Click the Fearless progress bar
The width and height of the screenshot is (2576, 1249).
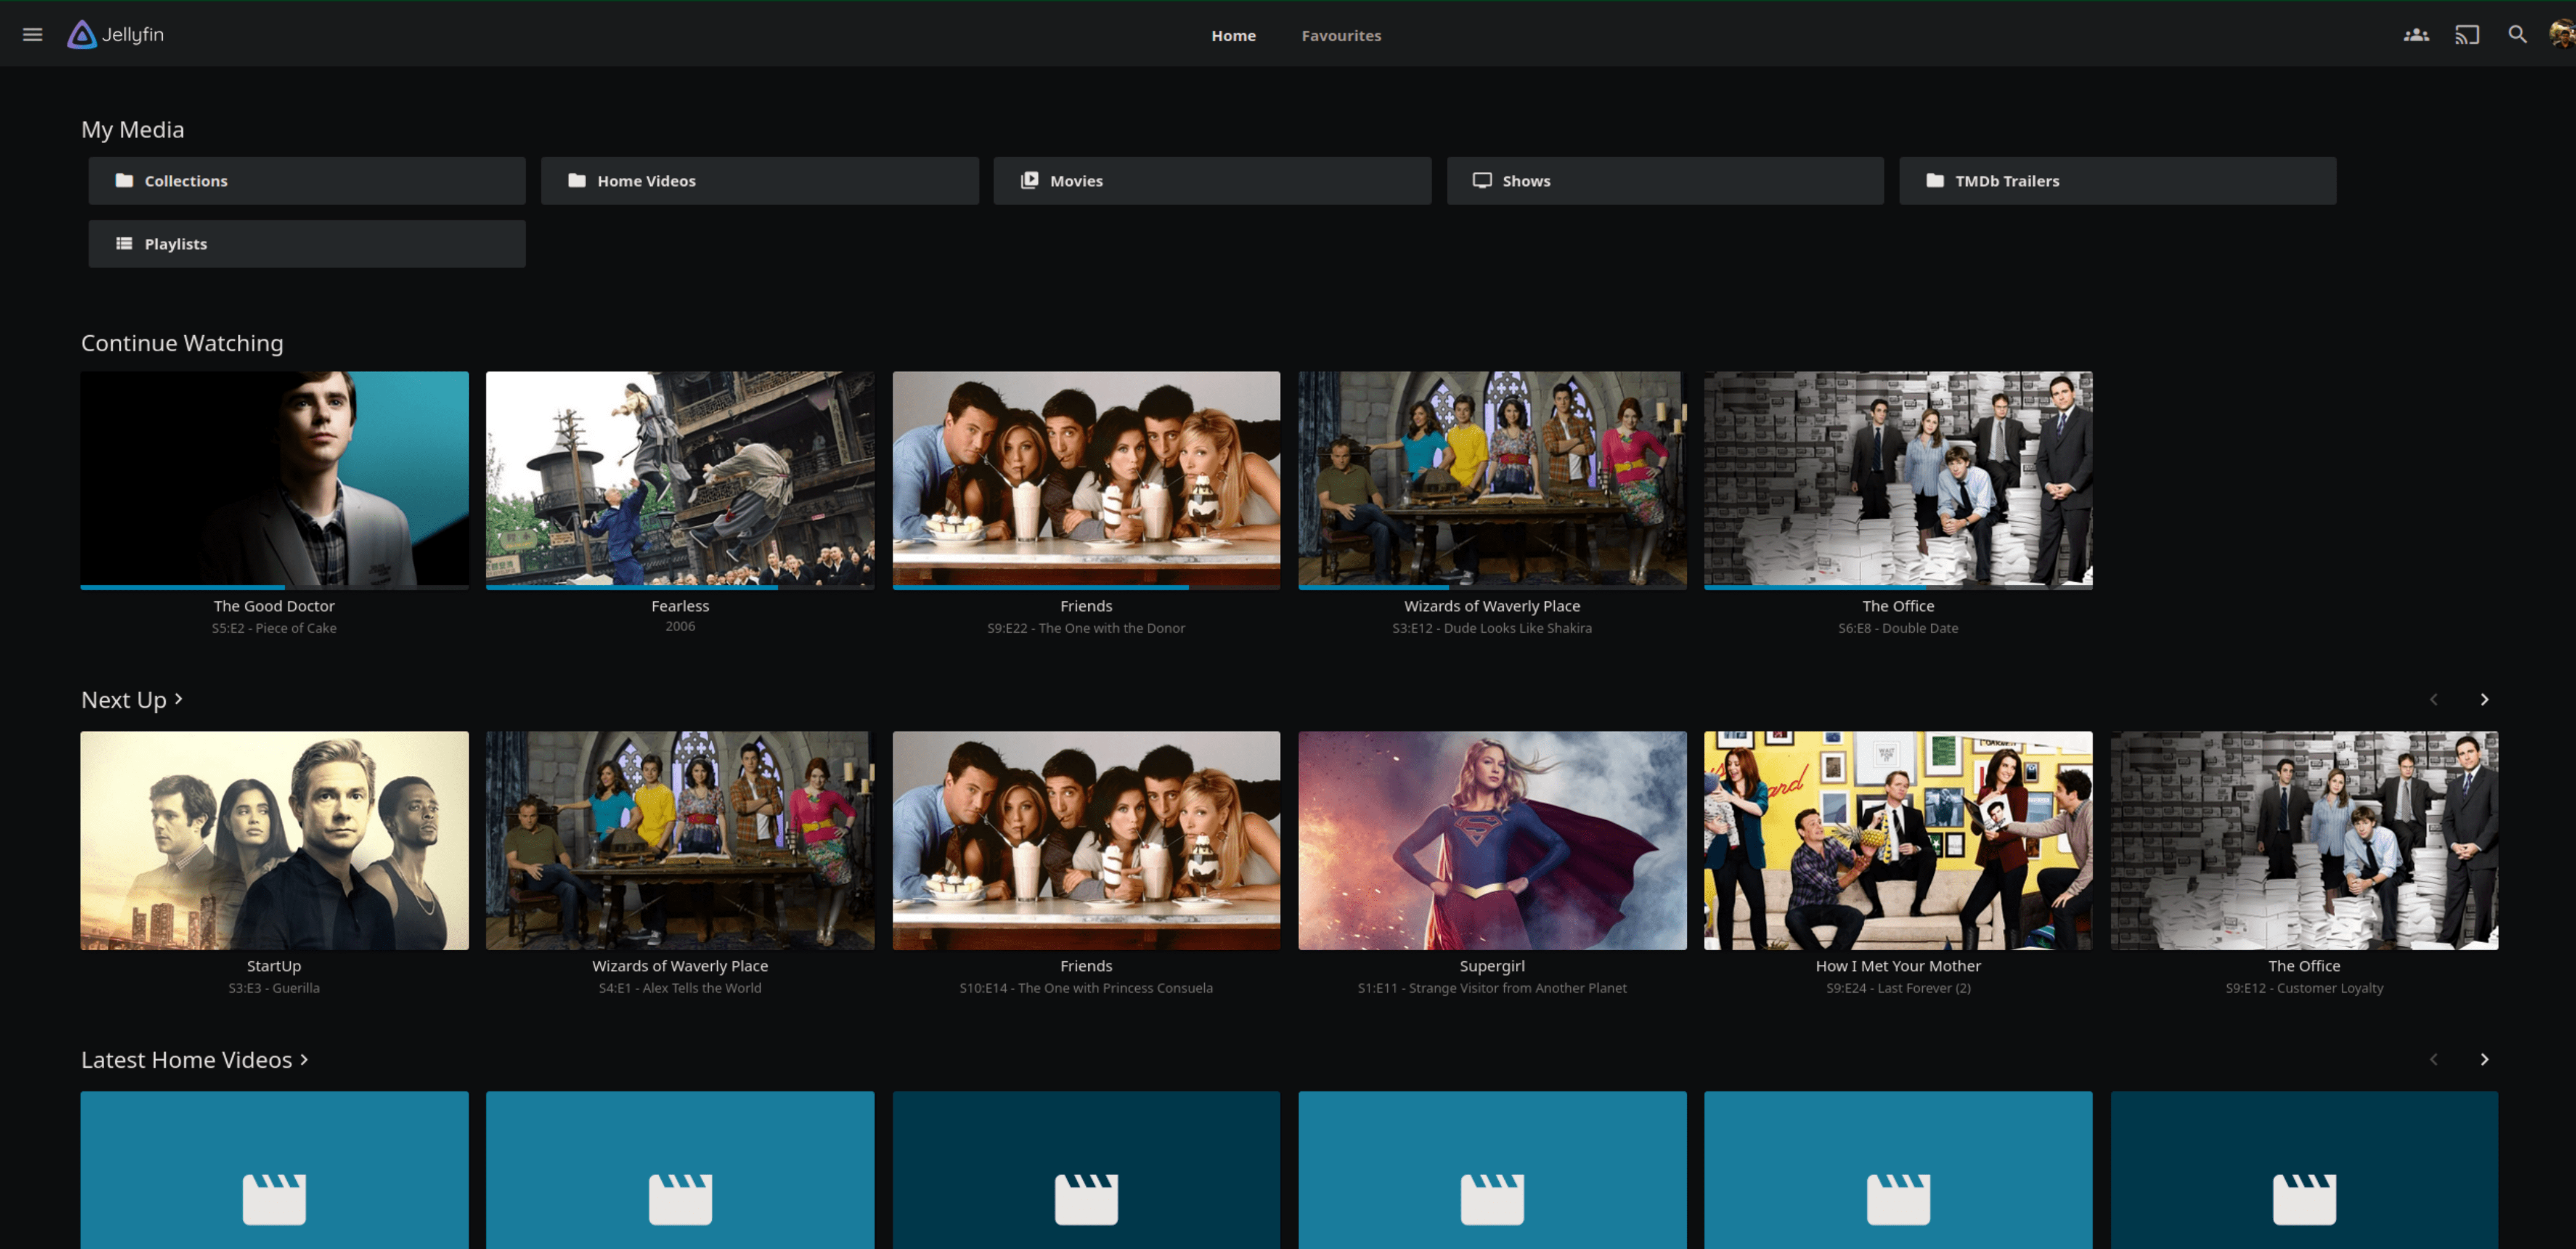tap(680, 587)
